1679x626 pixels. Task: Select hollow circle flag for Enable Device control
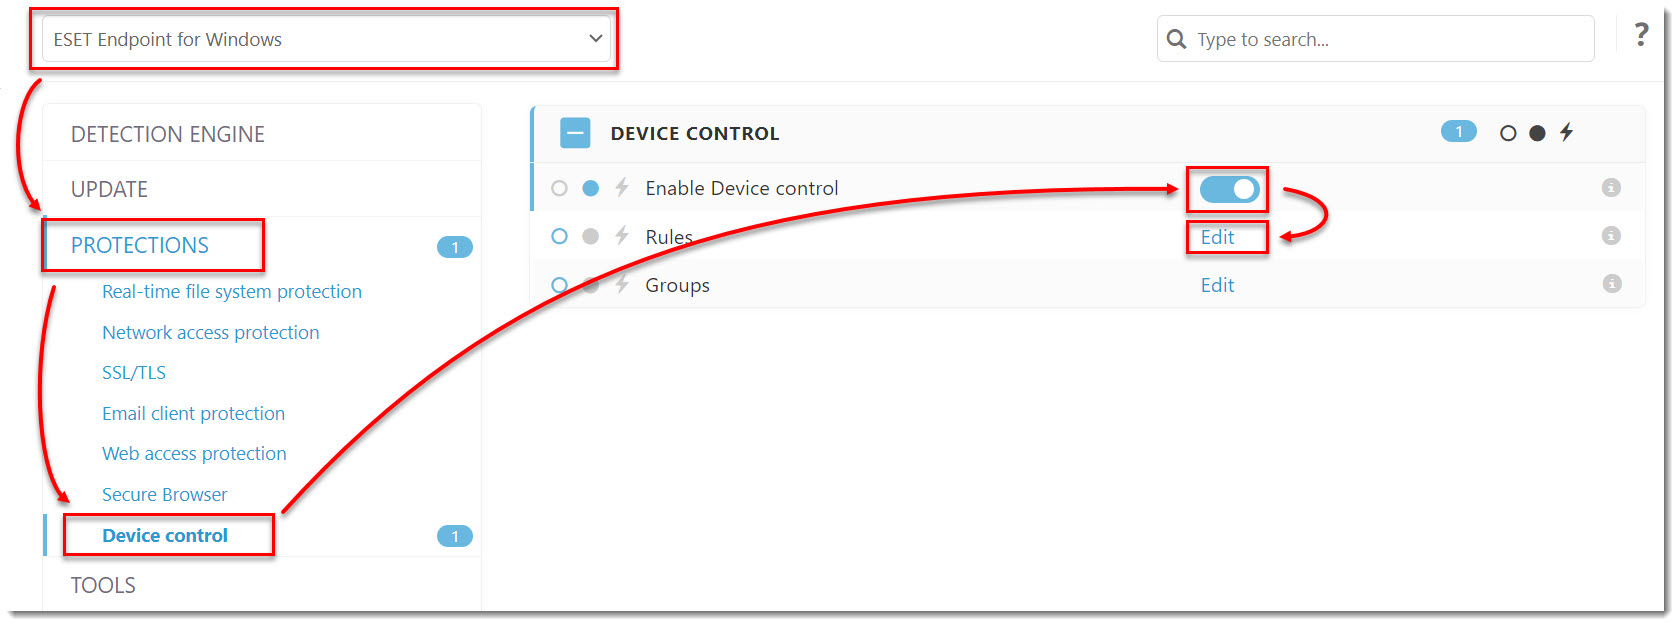[x=559, y=188]
